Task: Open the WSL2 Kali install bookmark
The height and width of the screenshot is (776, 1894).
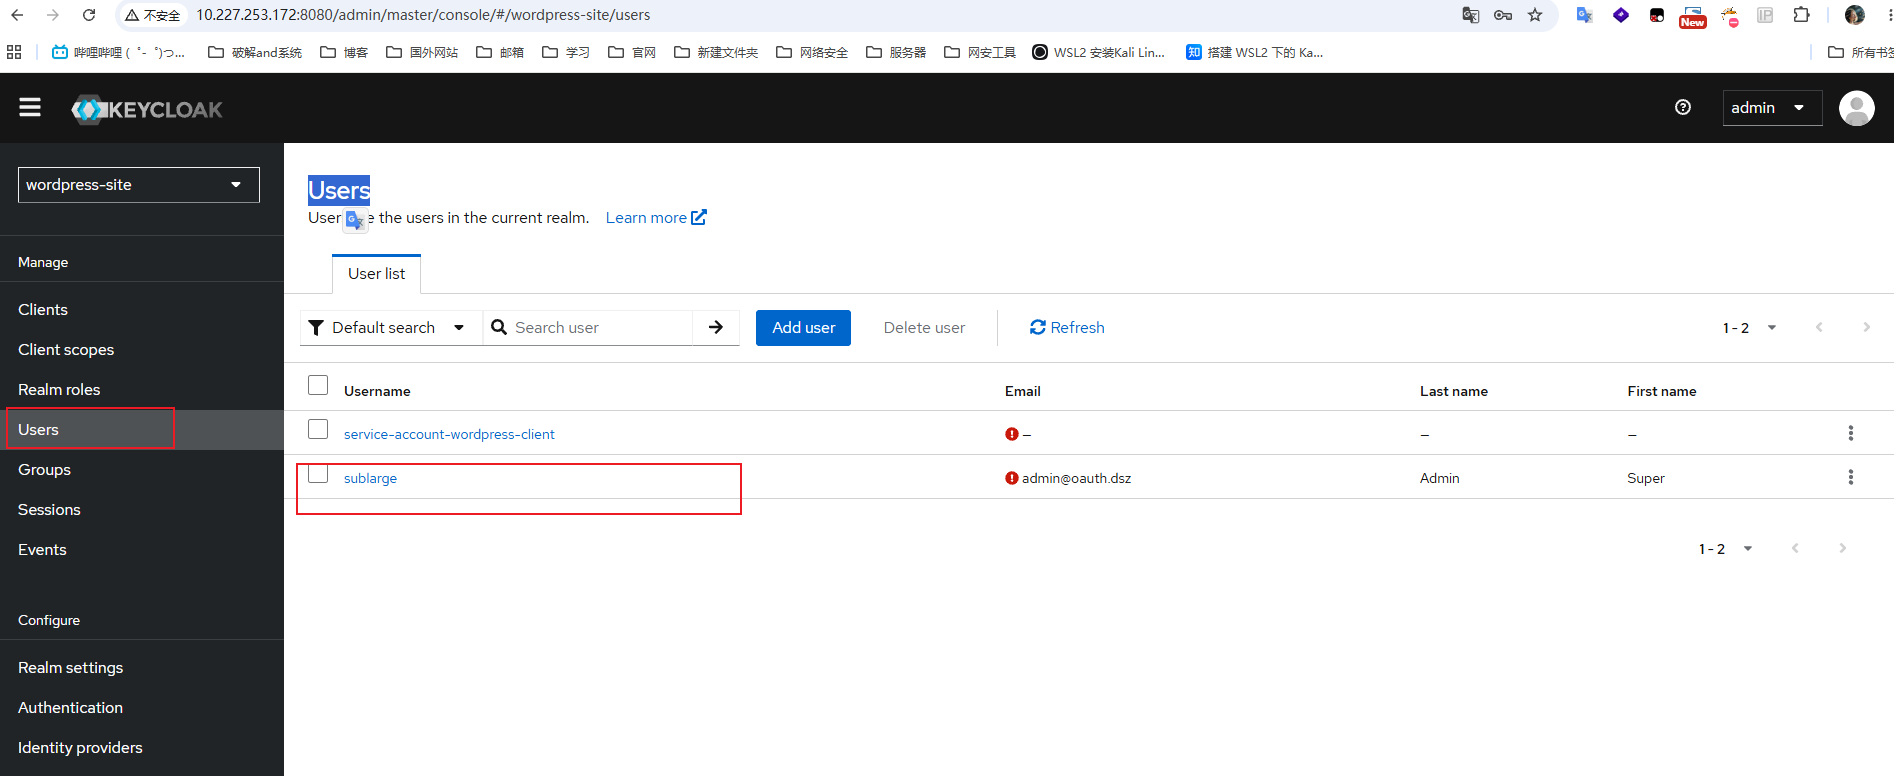Action: click(1098, 52)
